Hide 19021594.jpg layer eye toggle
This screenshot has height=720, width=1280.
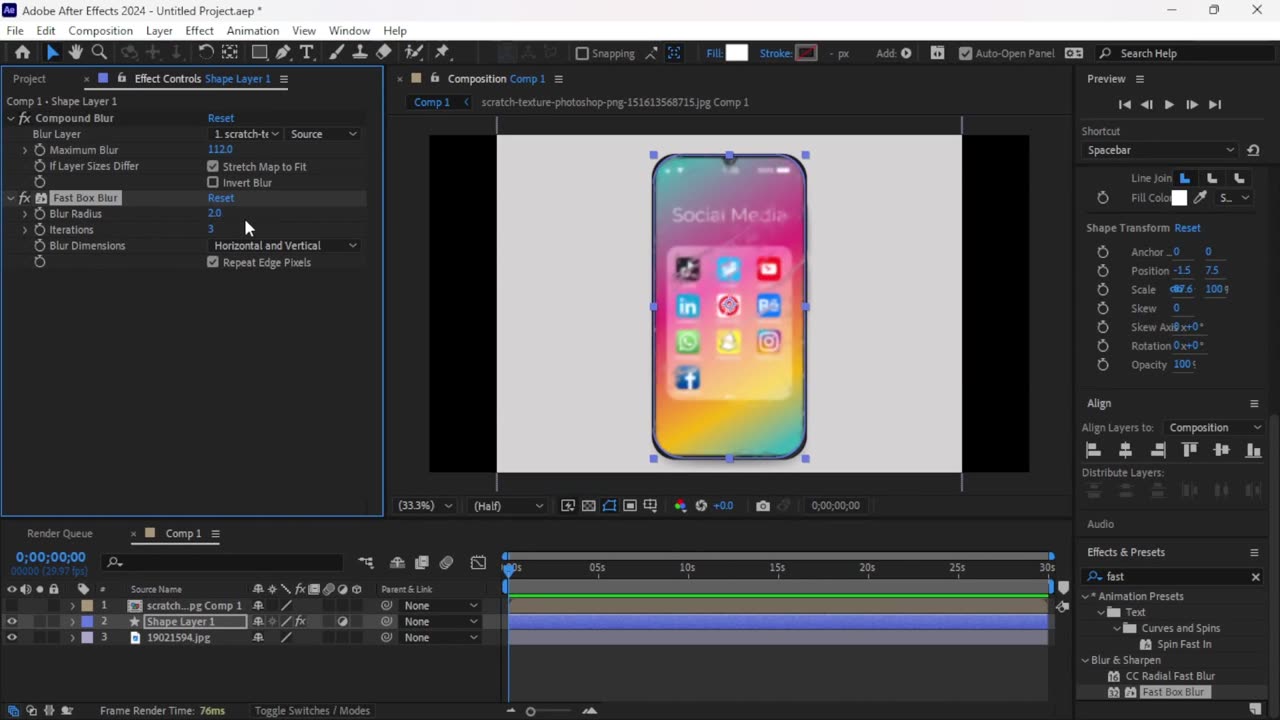(x=12, y=638)
